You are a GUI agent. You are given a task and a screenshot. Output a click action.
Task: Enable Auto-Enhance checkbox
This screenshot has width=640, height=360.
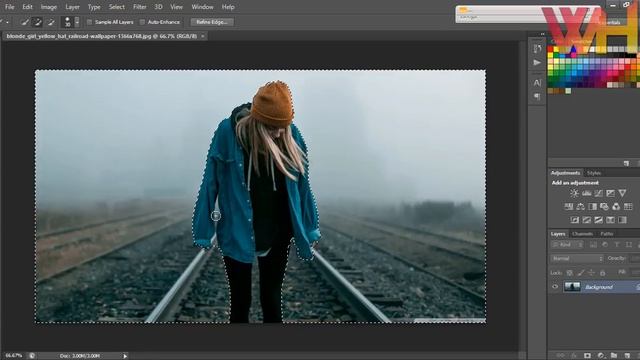tap(142, 22)
